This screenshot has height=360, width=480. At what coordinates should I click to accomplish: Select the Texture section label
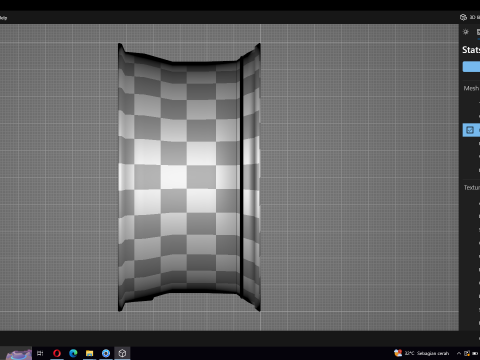pyautogui.click(x=472, y=188)
